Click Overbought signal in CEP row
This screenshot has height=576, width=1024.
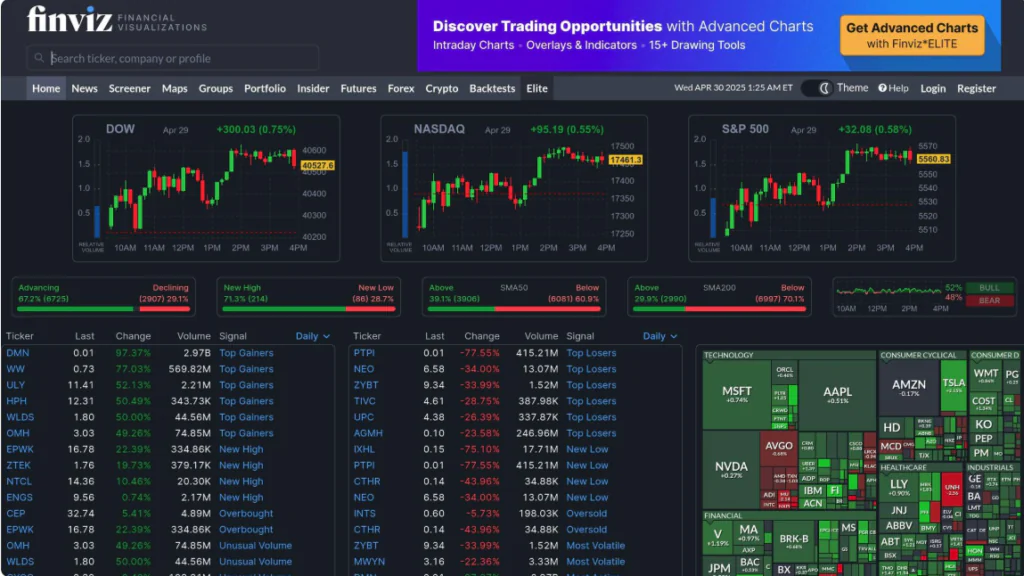(x=246, y=513)
